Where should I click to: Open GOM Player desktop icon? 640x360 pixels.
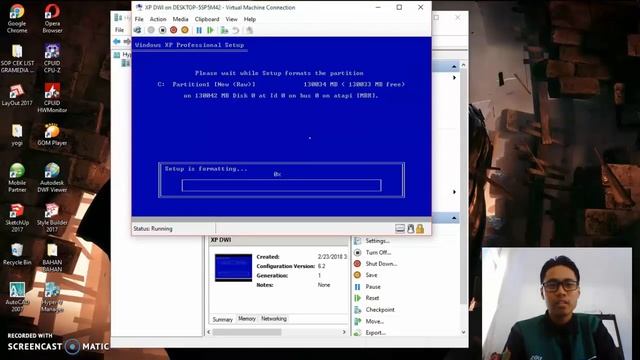[52, 135]
